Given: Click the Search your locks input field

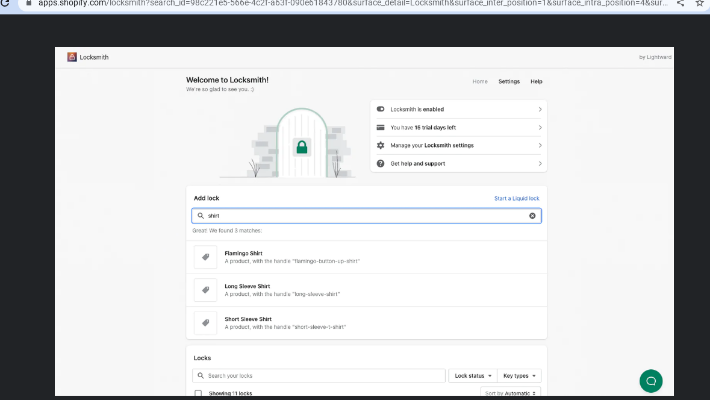Looking at the screenshot, I should coord(319,376).
